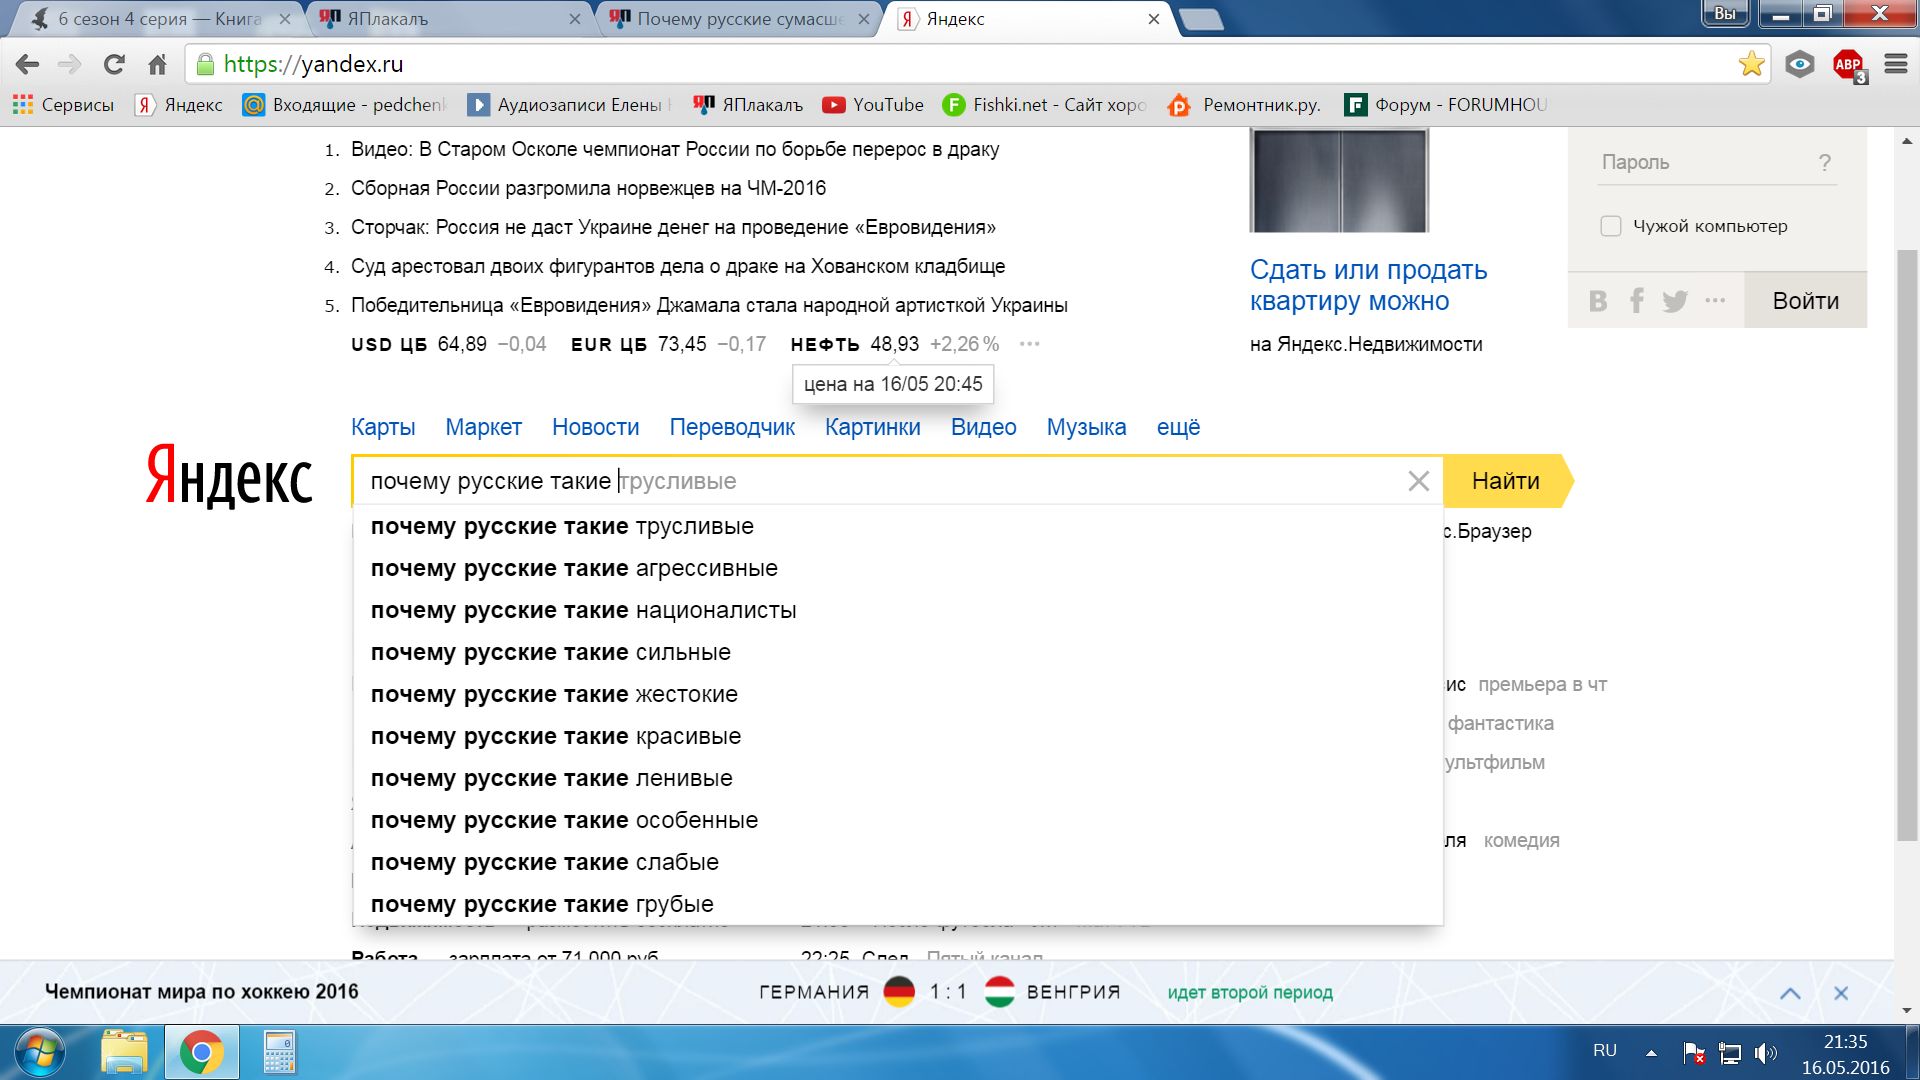Screen dimensions: 1920x1080
Task: Switch to the Почему русские сумасшедшие tab
Action: point(740,19)
